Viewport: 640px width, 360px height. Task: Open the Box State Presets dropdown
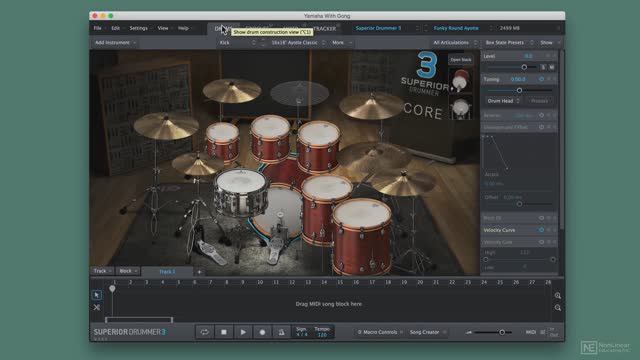pos(509,42)
